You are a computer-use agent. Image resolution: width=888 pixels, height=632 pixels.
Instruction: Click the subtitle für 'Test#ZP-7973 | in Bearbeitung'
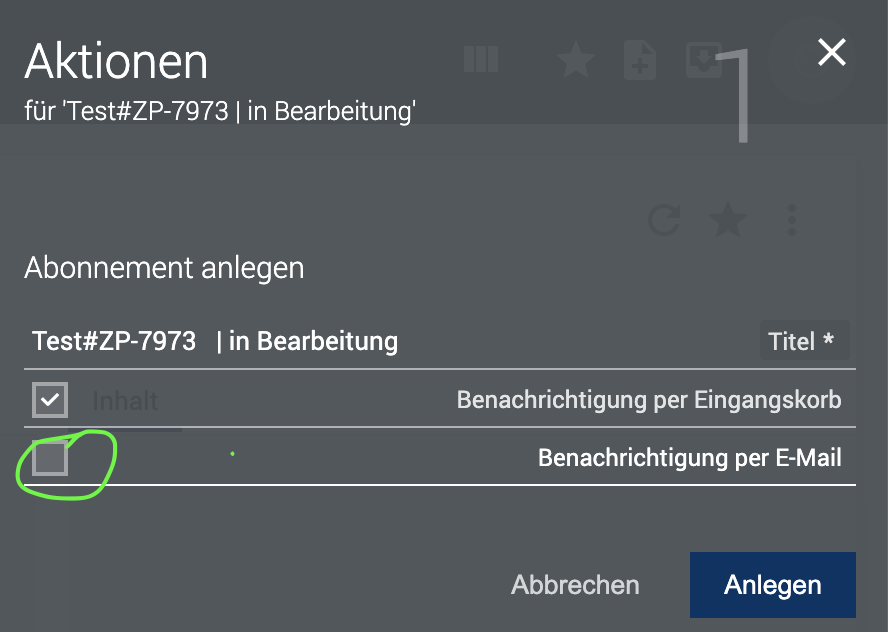220,111
